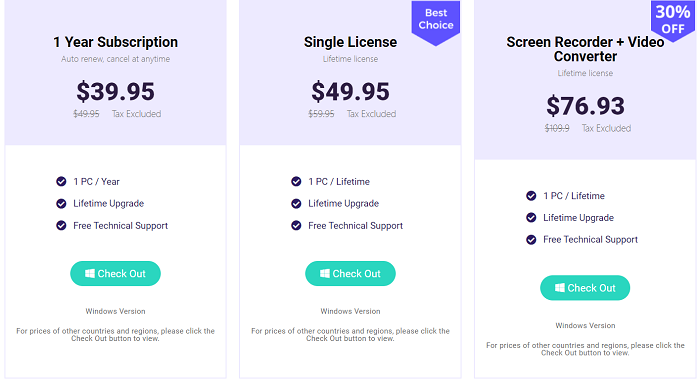Click the Best Choice ribbon badge
Image resolution: width=700 pixels, height=382 pixels.
436,23
